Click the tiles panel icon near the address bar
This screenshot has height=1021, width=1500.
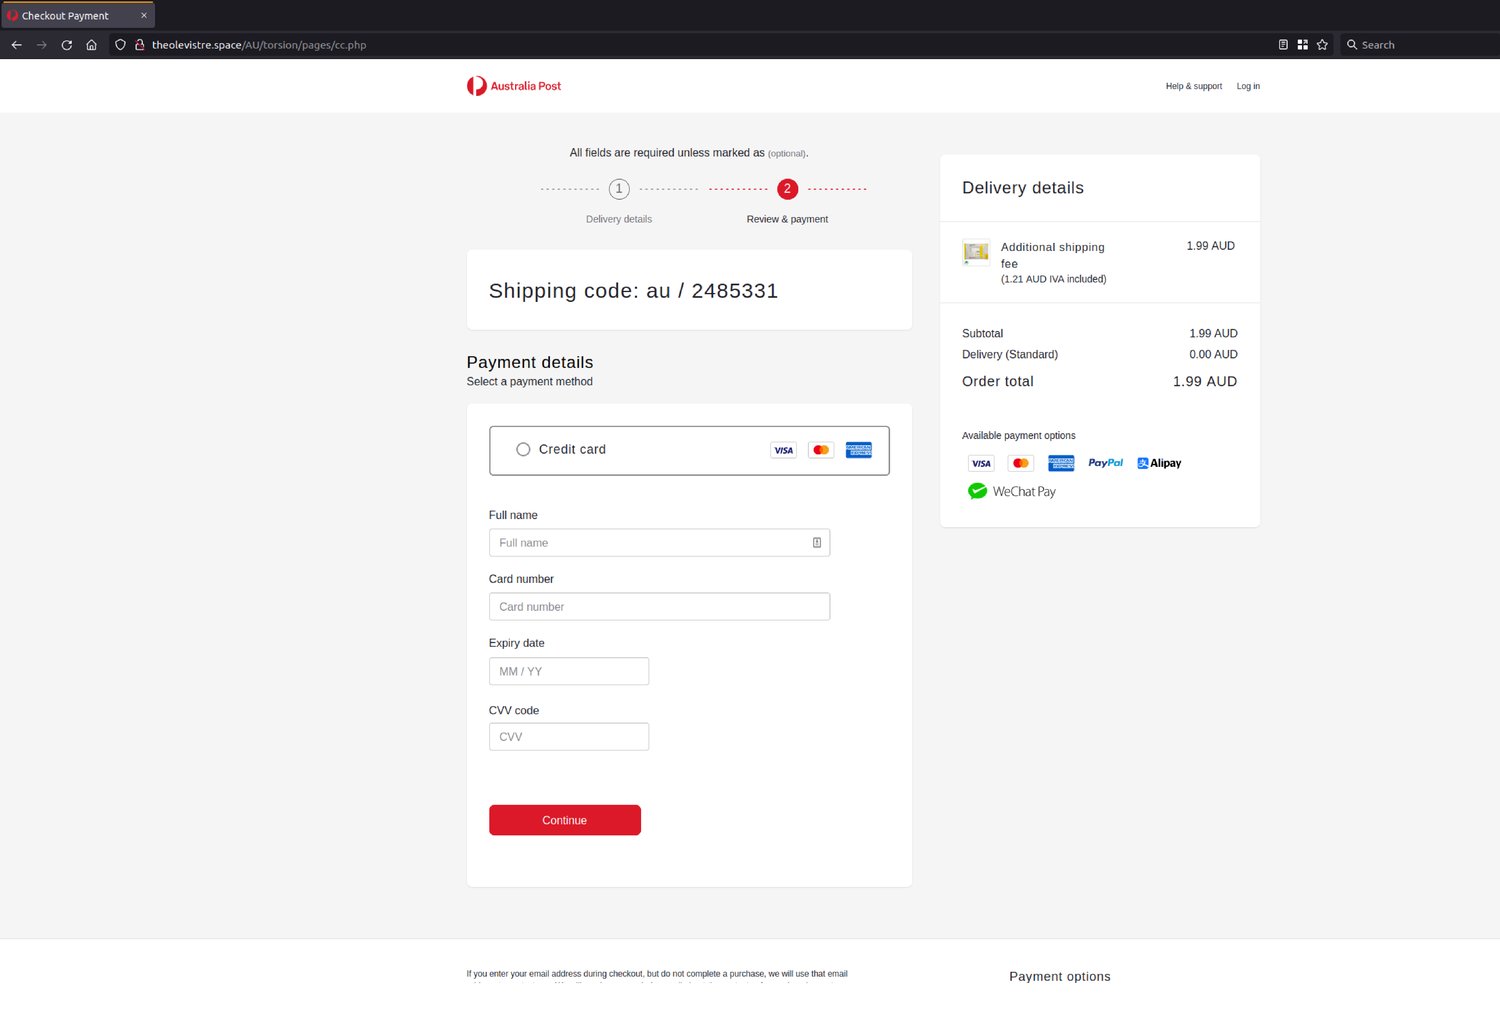(1303, 45)
